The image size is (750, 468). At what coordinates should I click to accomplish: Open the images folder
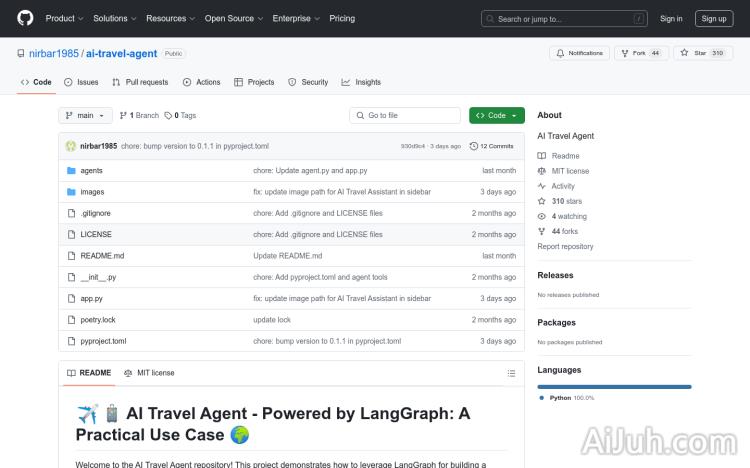(92, 192)
